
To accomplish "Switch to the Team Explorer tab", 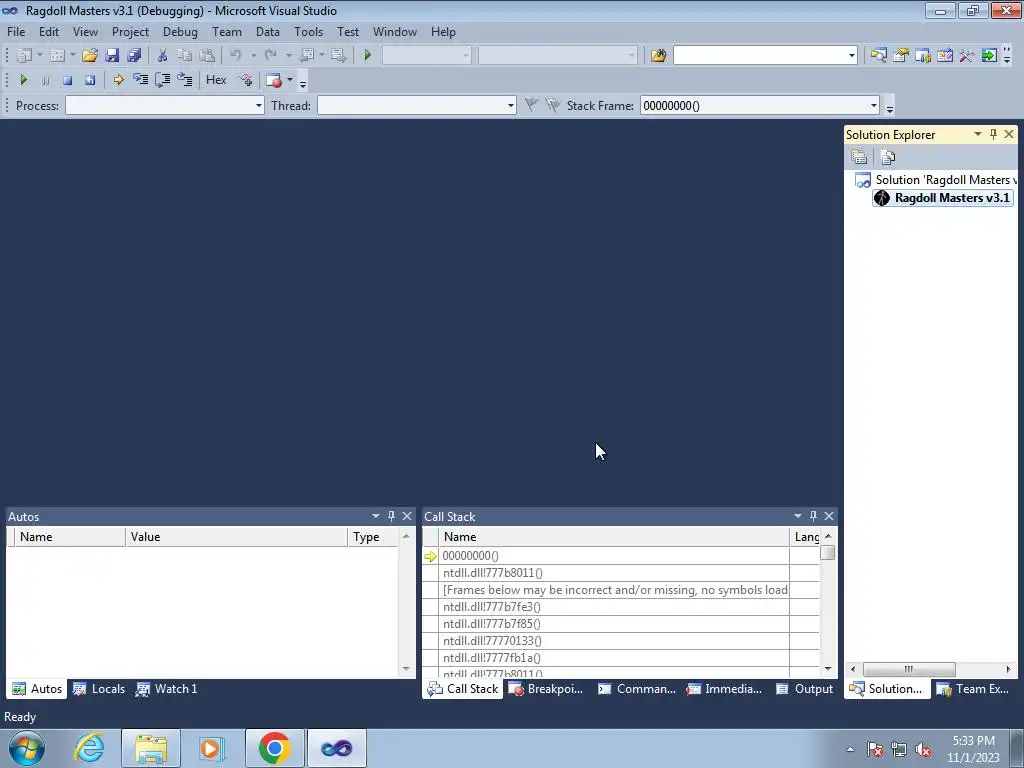I will 973,689.
